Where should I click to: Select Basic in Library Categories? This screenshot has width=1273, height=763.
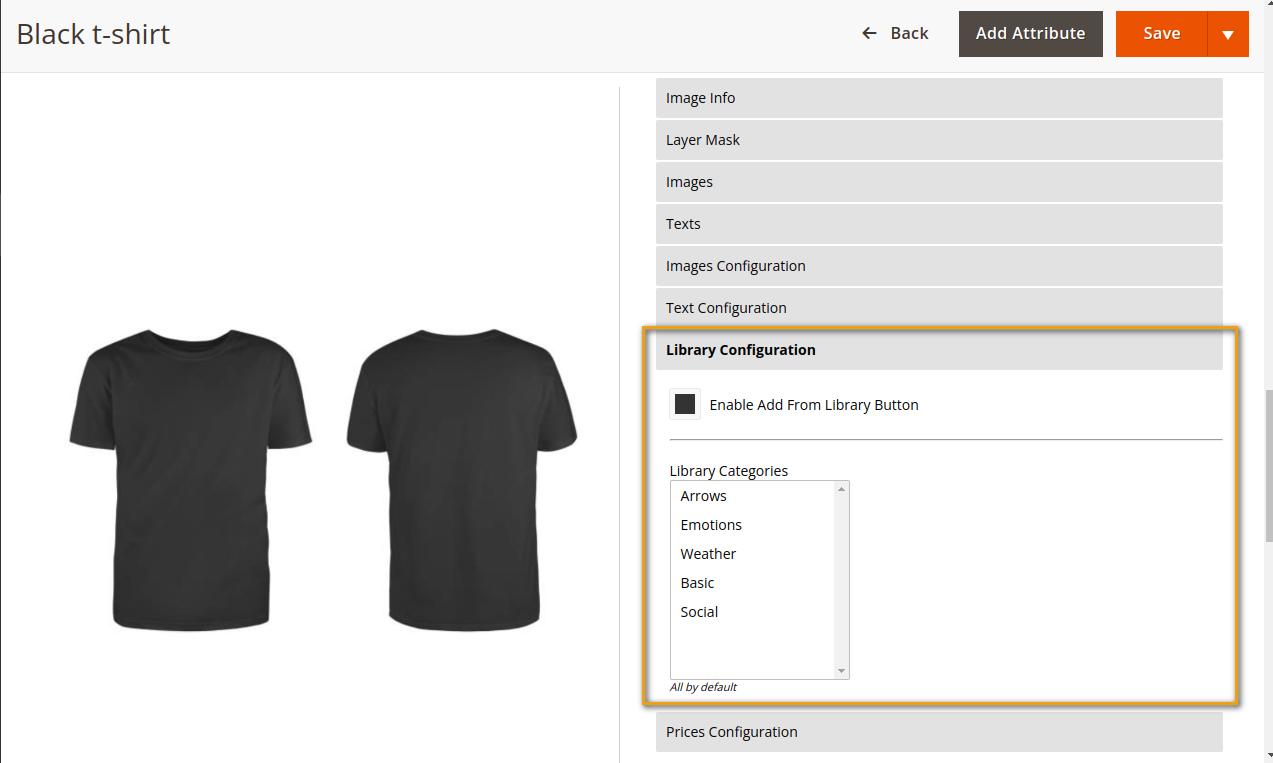click(x=752, y=583)
